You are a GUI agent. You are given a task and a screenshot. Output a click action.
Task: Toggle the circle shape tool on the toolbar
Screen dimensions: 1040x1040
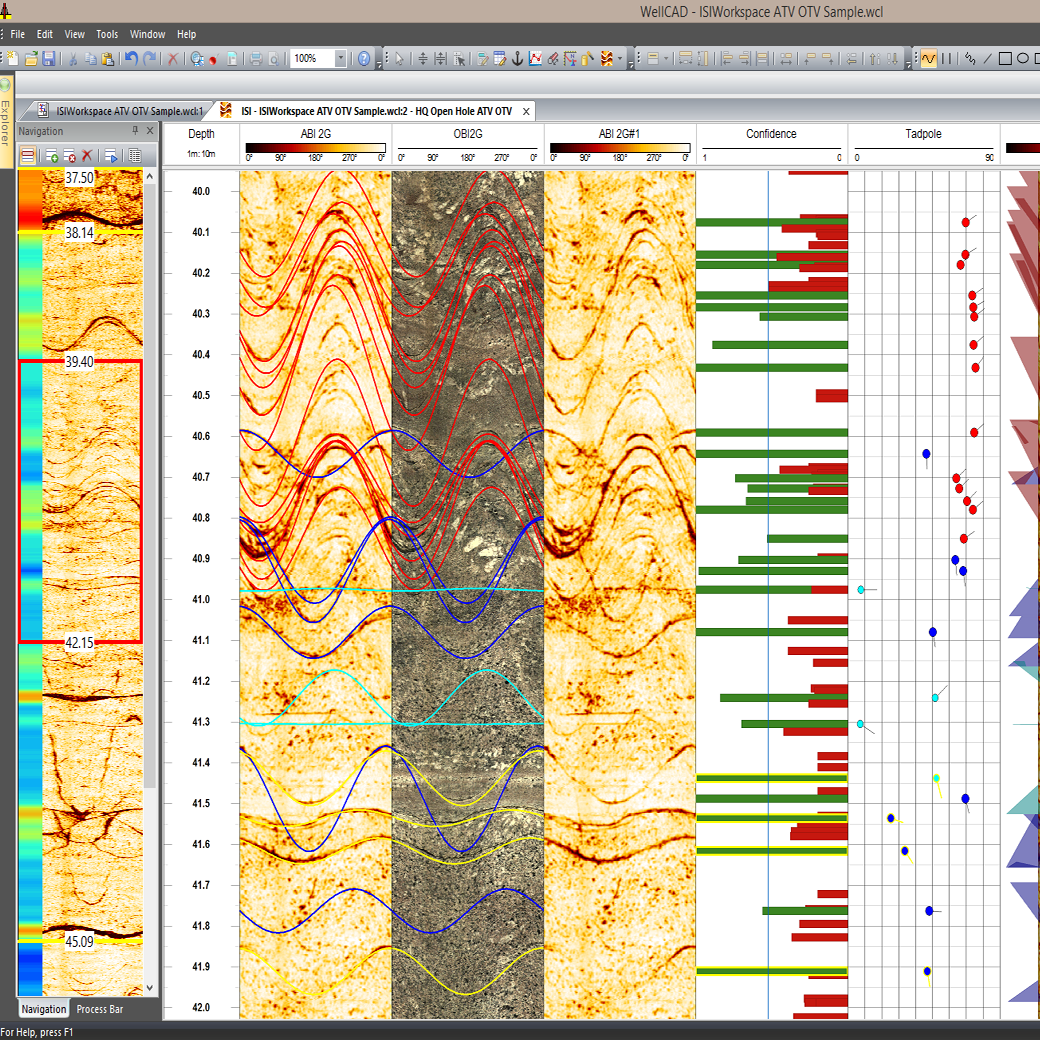tap(1024, 59)
